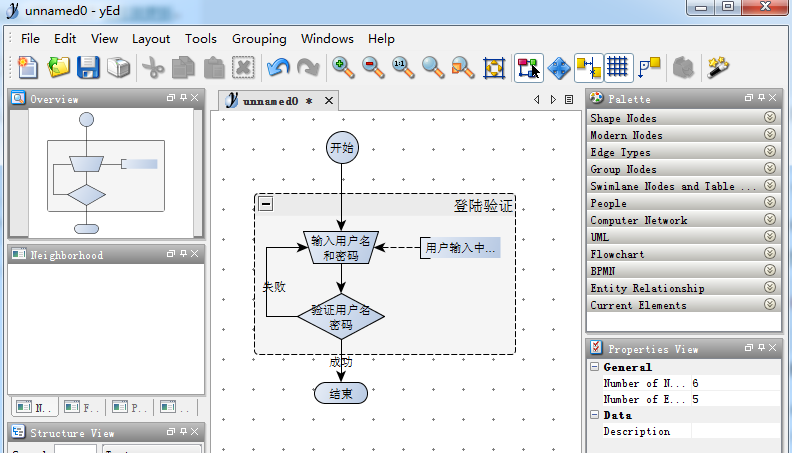Toggle the edit mode toolbar button
This screenshot has width=792, height=453.
click(x=529, y=68)
